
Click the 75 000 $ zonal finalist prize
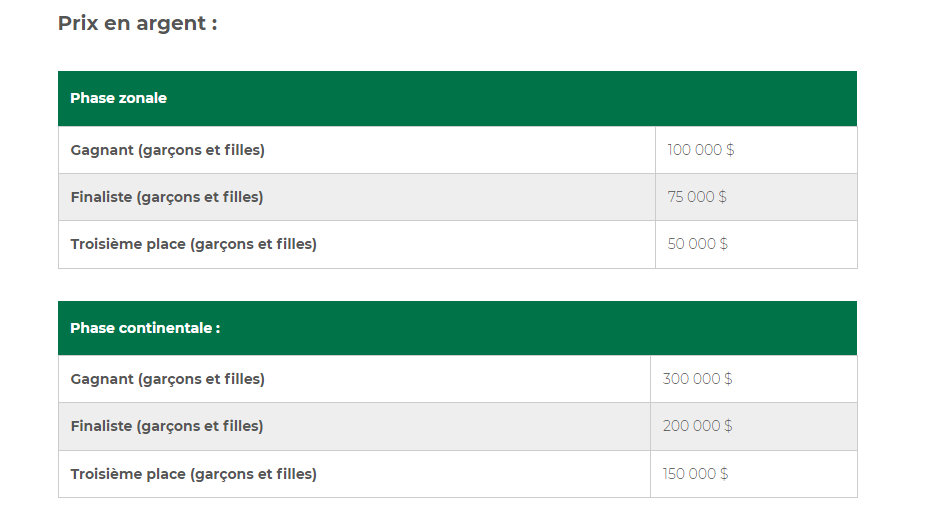coord(697,197)
